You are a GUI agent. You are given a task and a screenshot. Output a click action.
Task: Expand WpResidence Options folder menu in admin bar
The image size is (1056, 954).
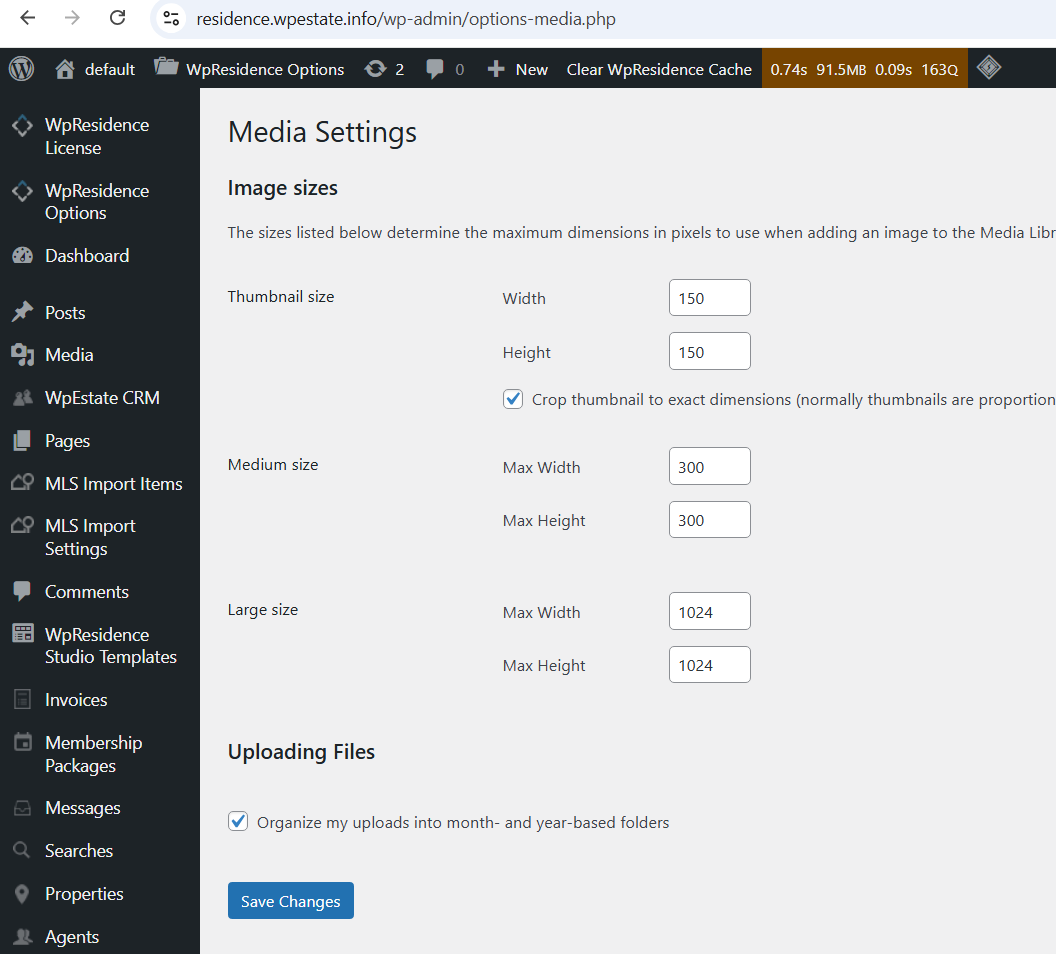tap(250, 69)
